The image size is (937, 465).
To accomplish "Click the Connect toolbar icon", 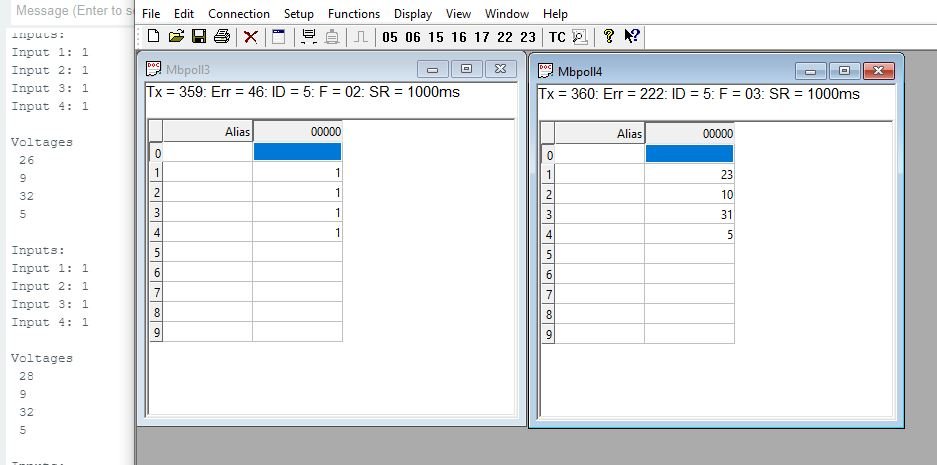I will pos(308,37).
